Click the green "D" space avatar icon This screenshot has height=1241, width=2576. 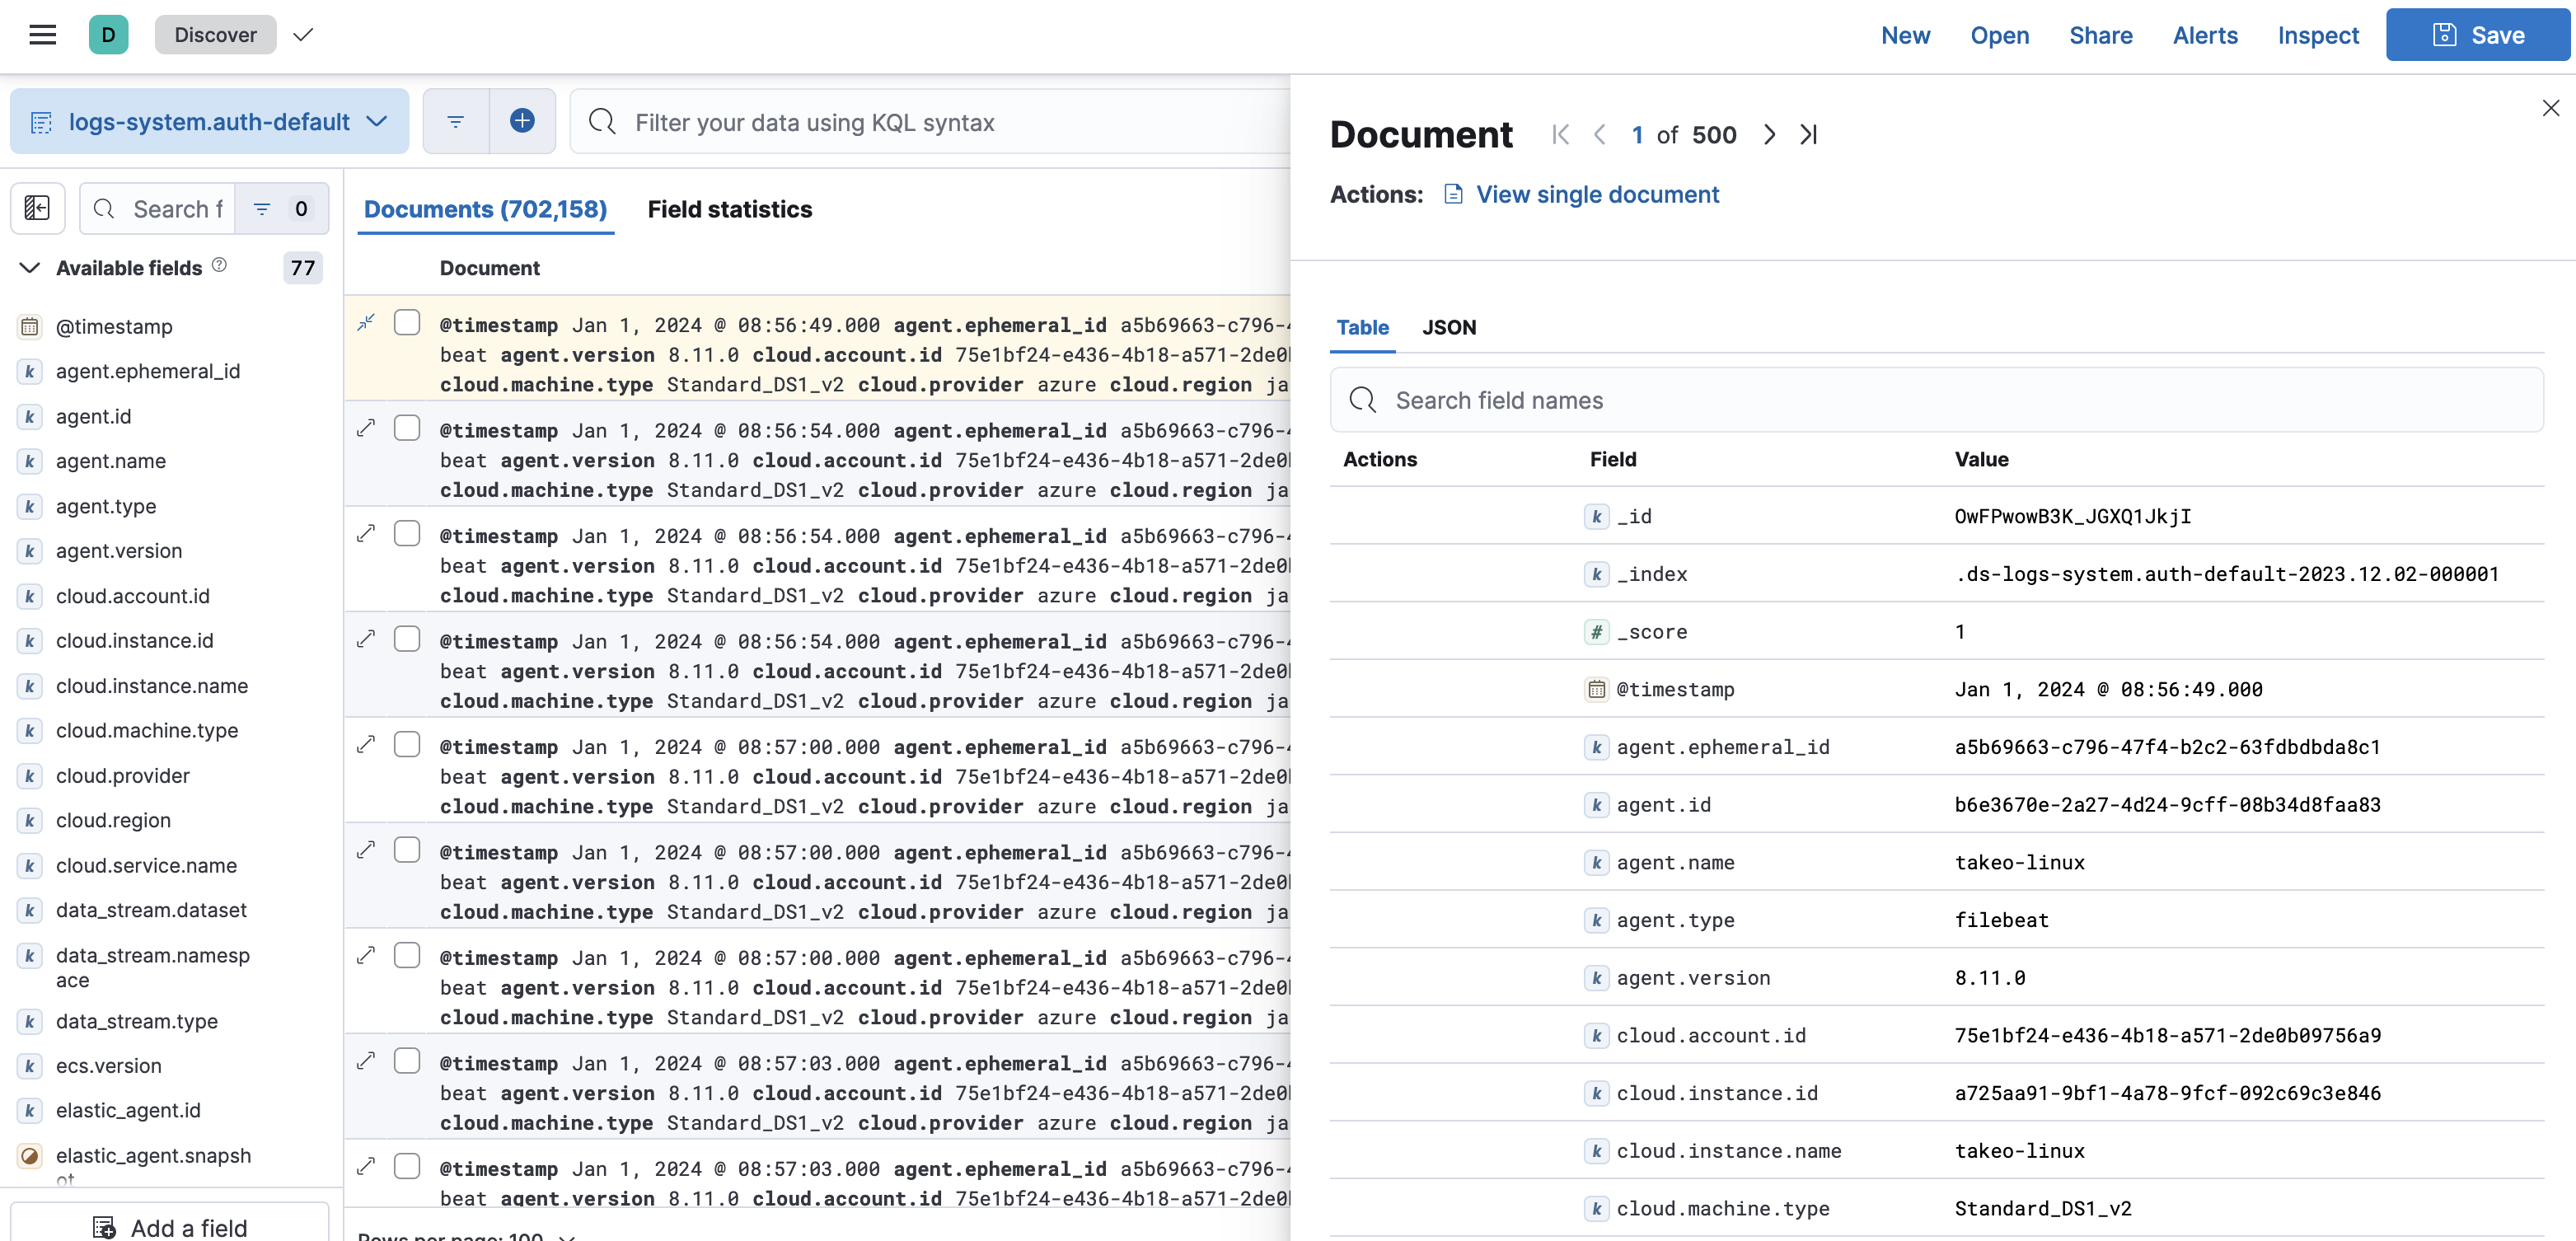click(x=108, y=34)
